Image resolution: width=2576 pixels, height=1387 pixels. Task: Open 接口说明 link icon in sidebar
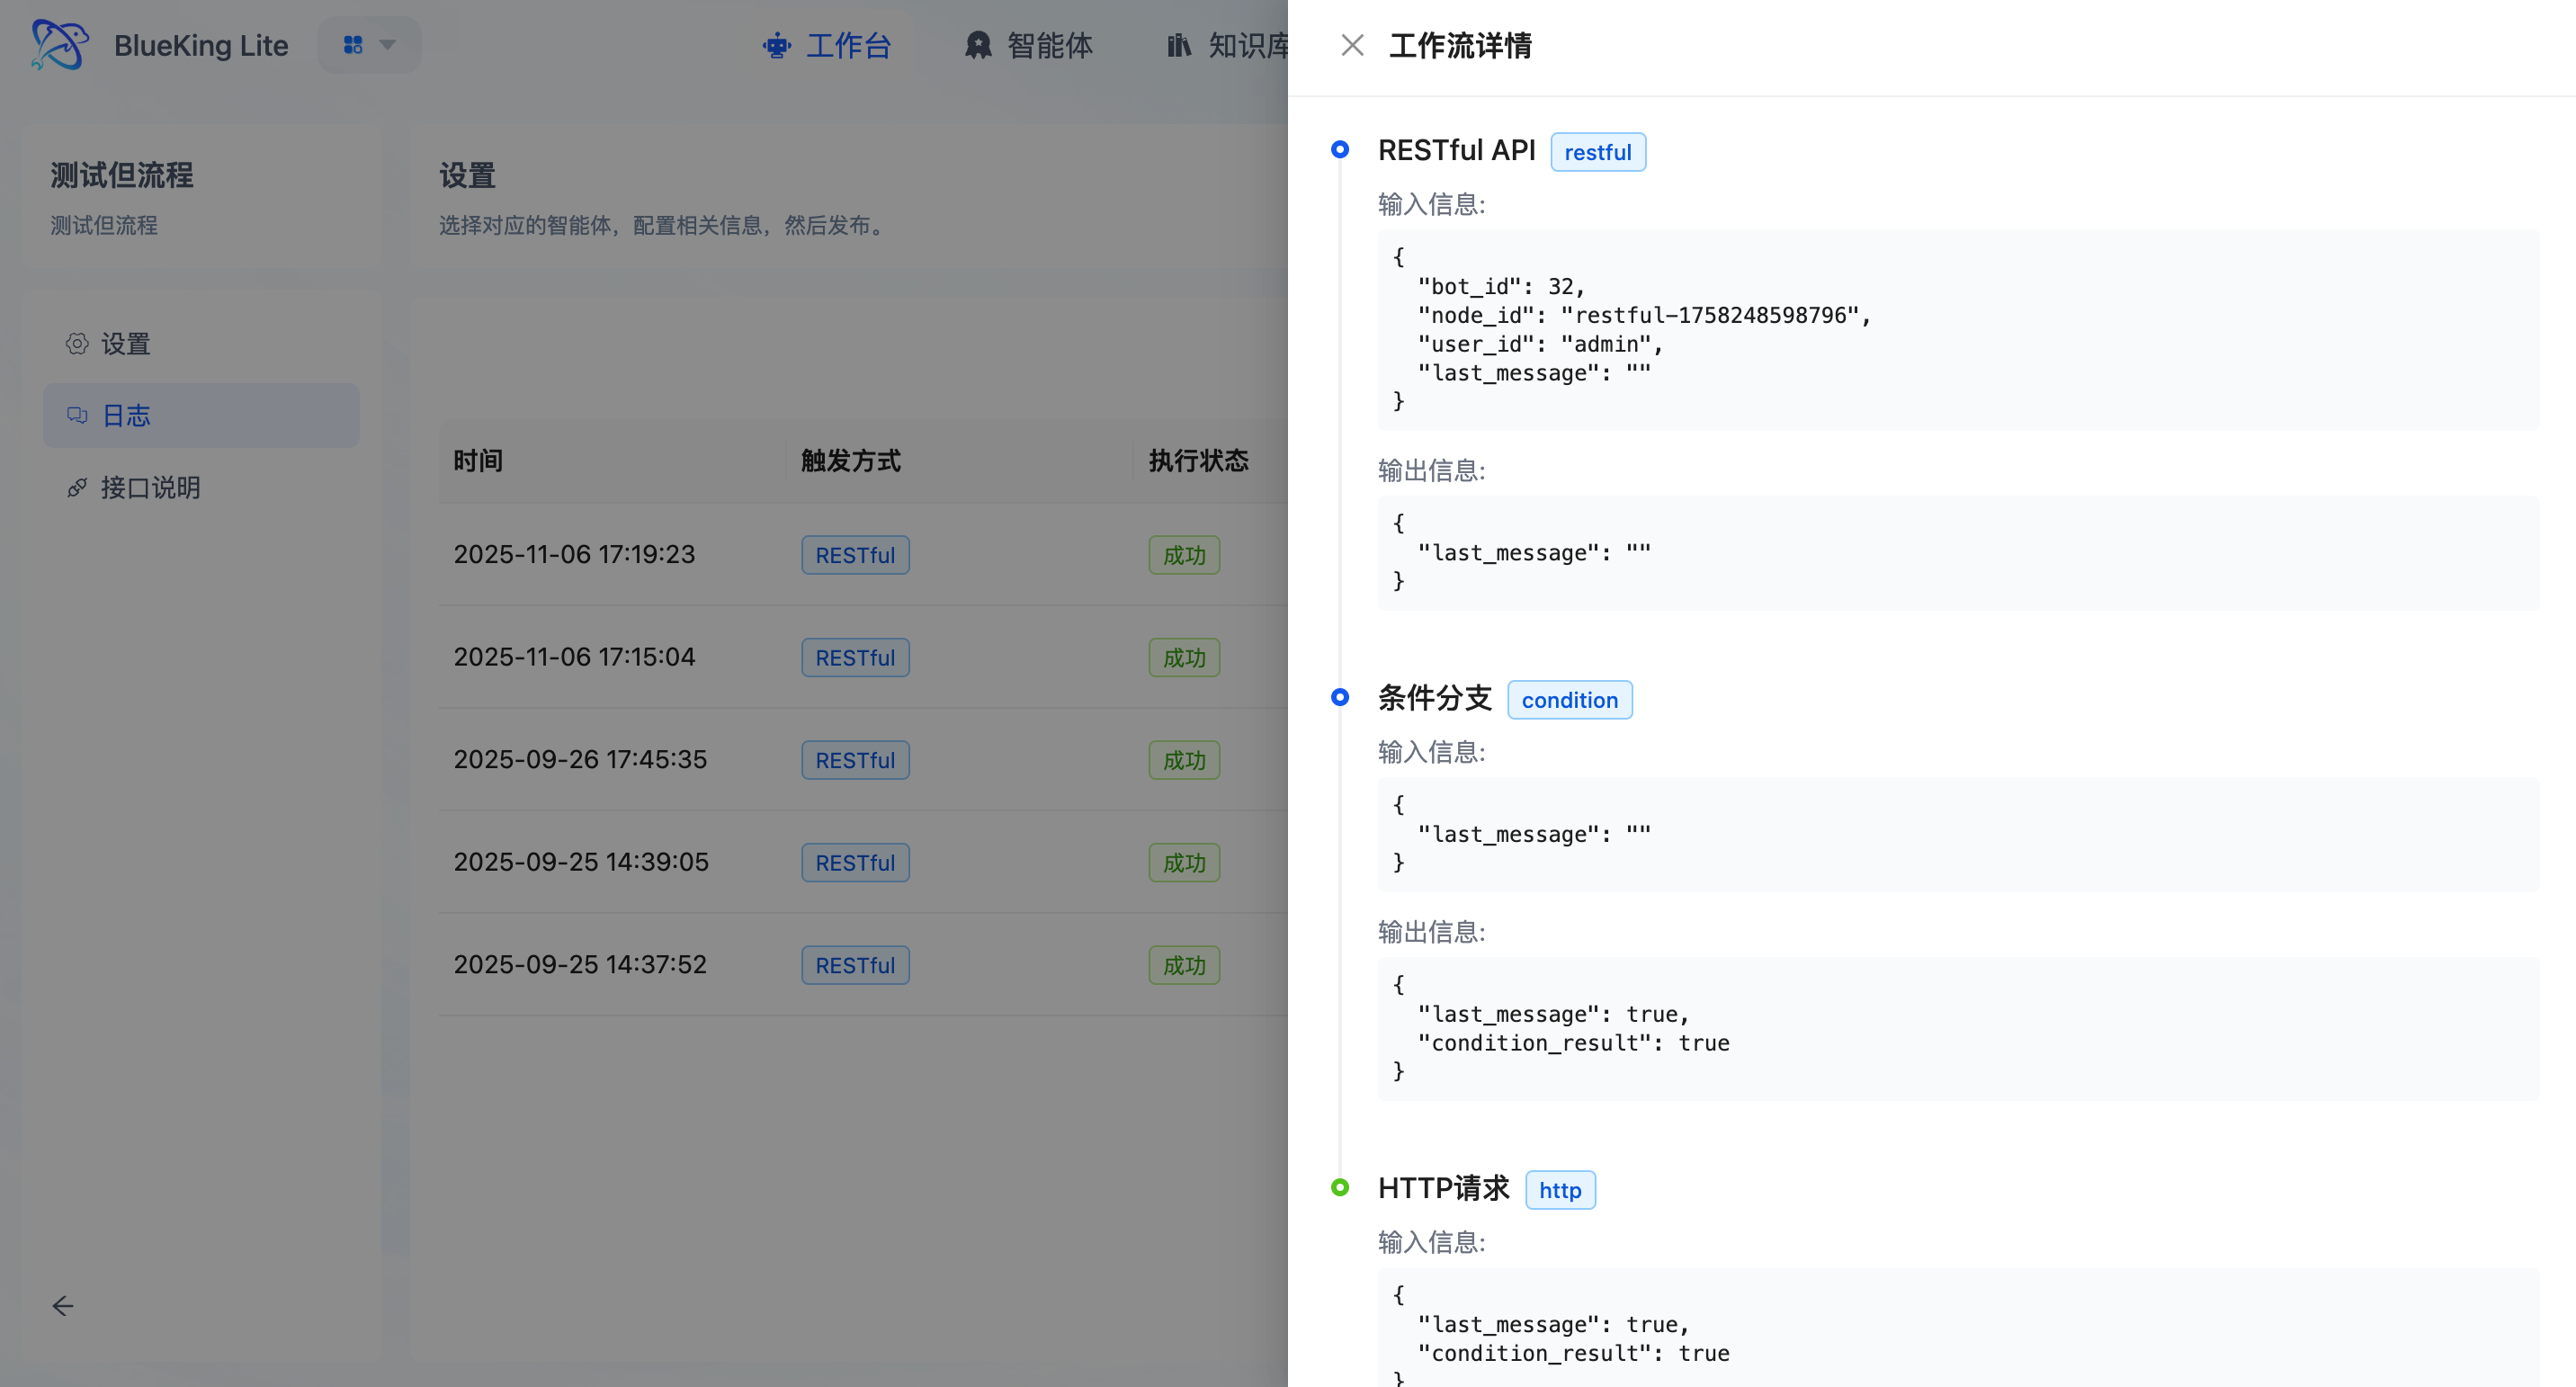[x=77, y=488]
